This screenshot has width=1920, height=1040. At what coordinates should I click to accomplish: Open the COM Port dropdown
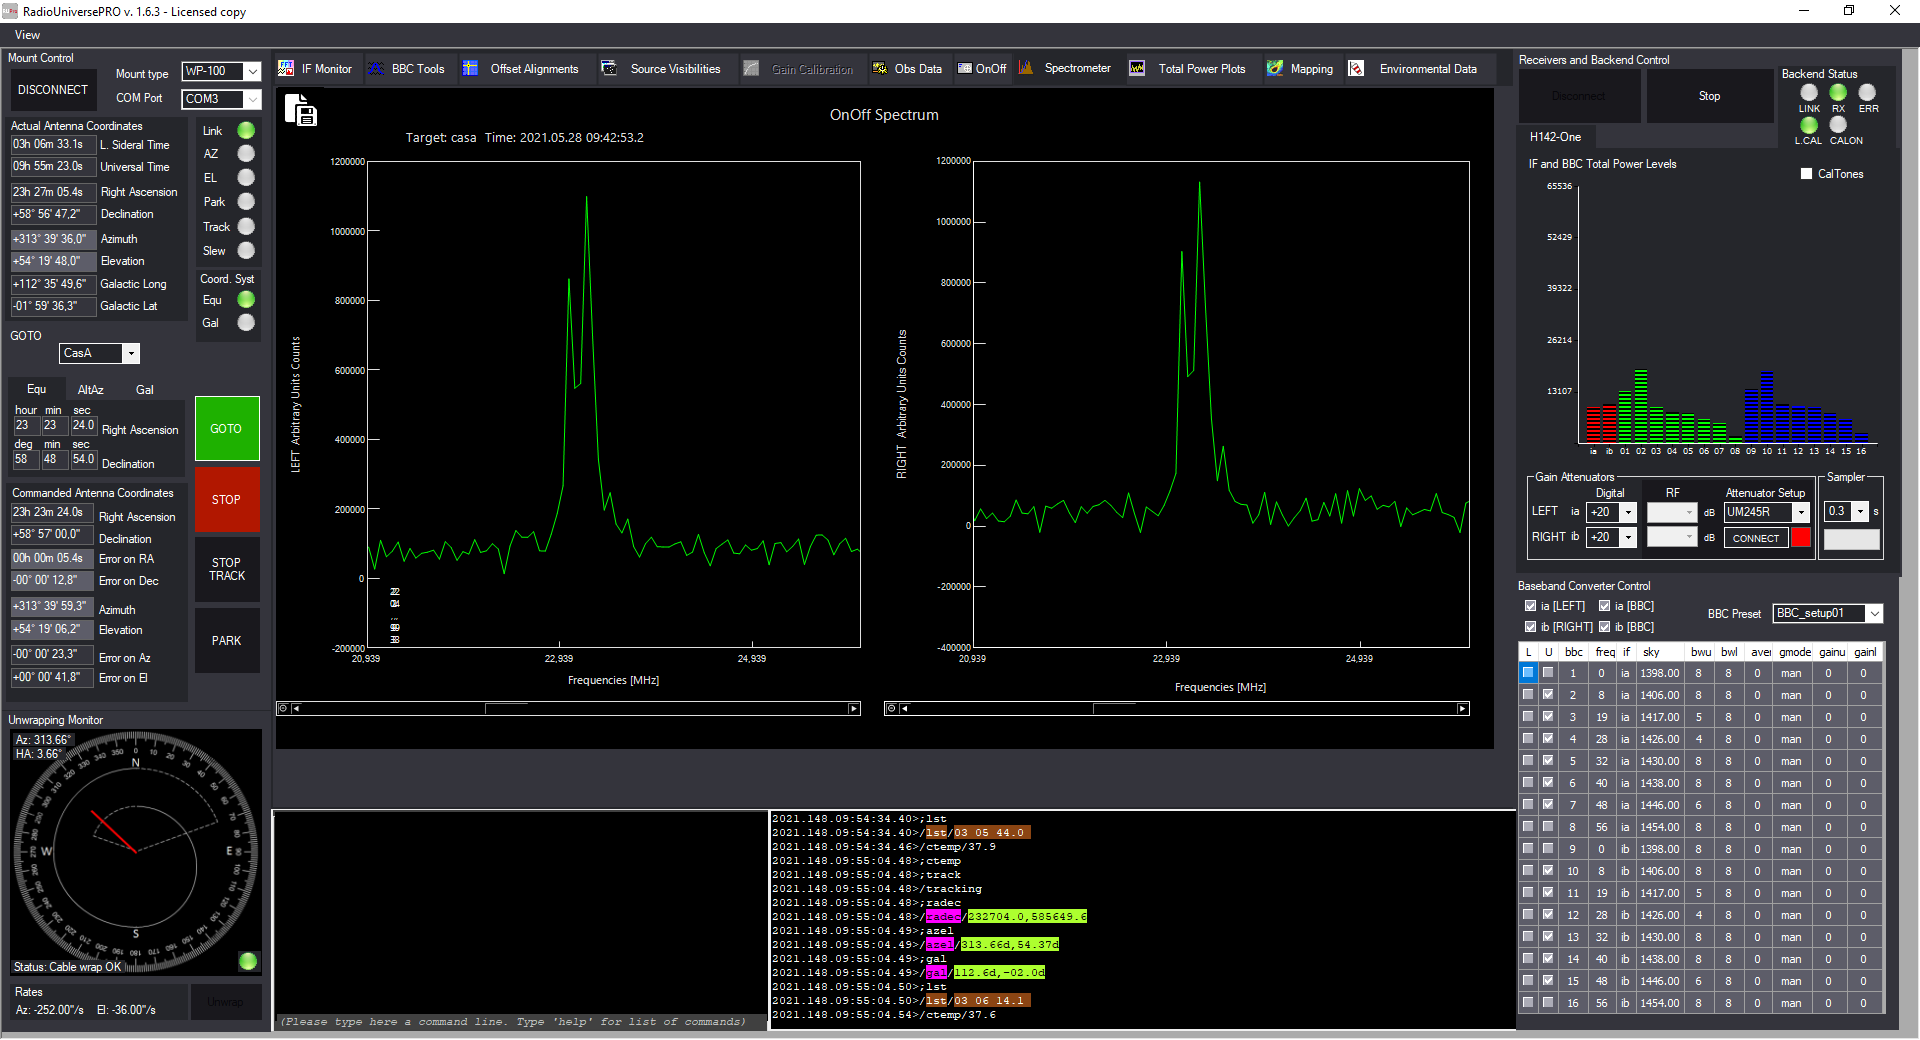253,99
